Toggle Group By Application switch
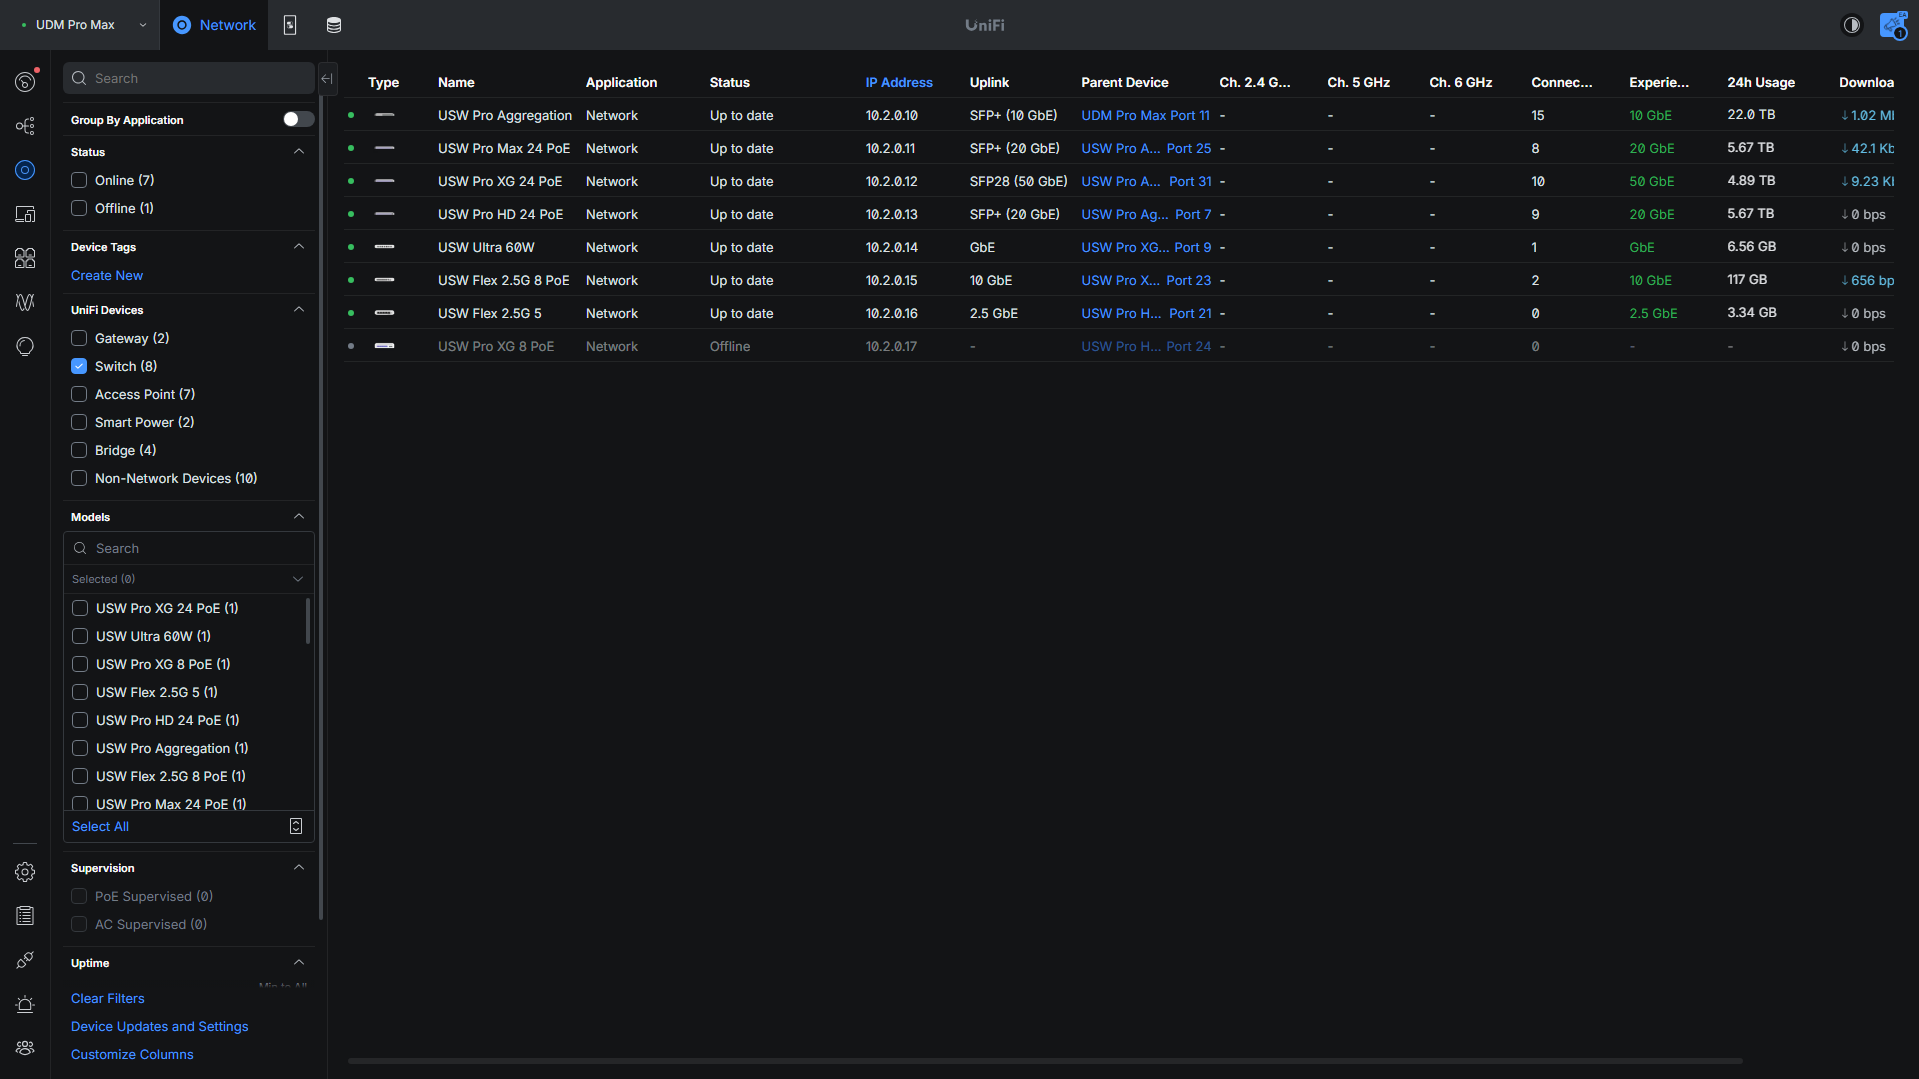 coord(298,120)
